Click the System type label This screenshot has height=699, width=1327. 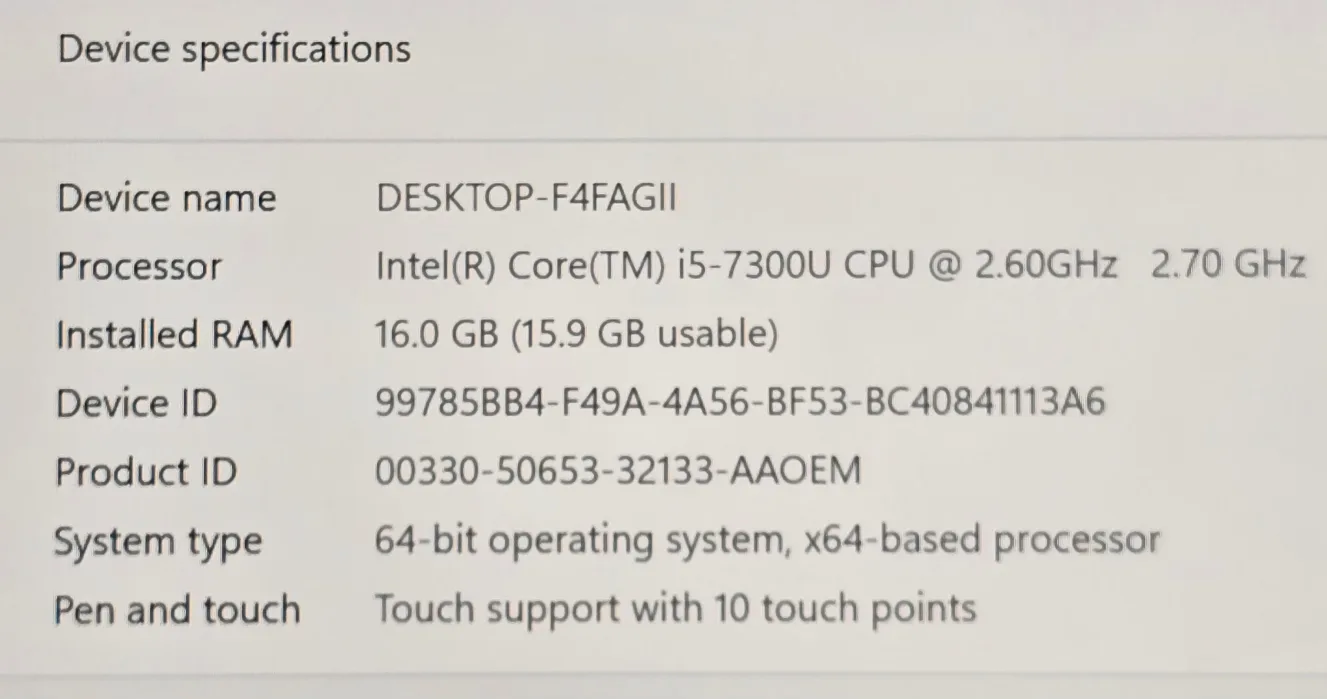[x=157, y=541]
